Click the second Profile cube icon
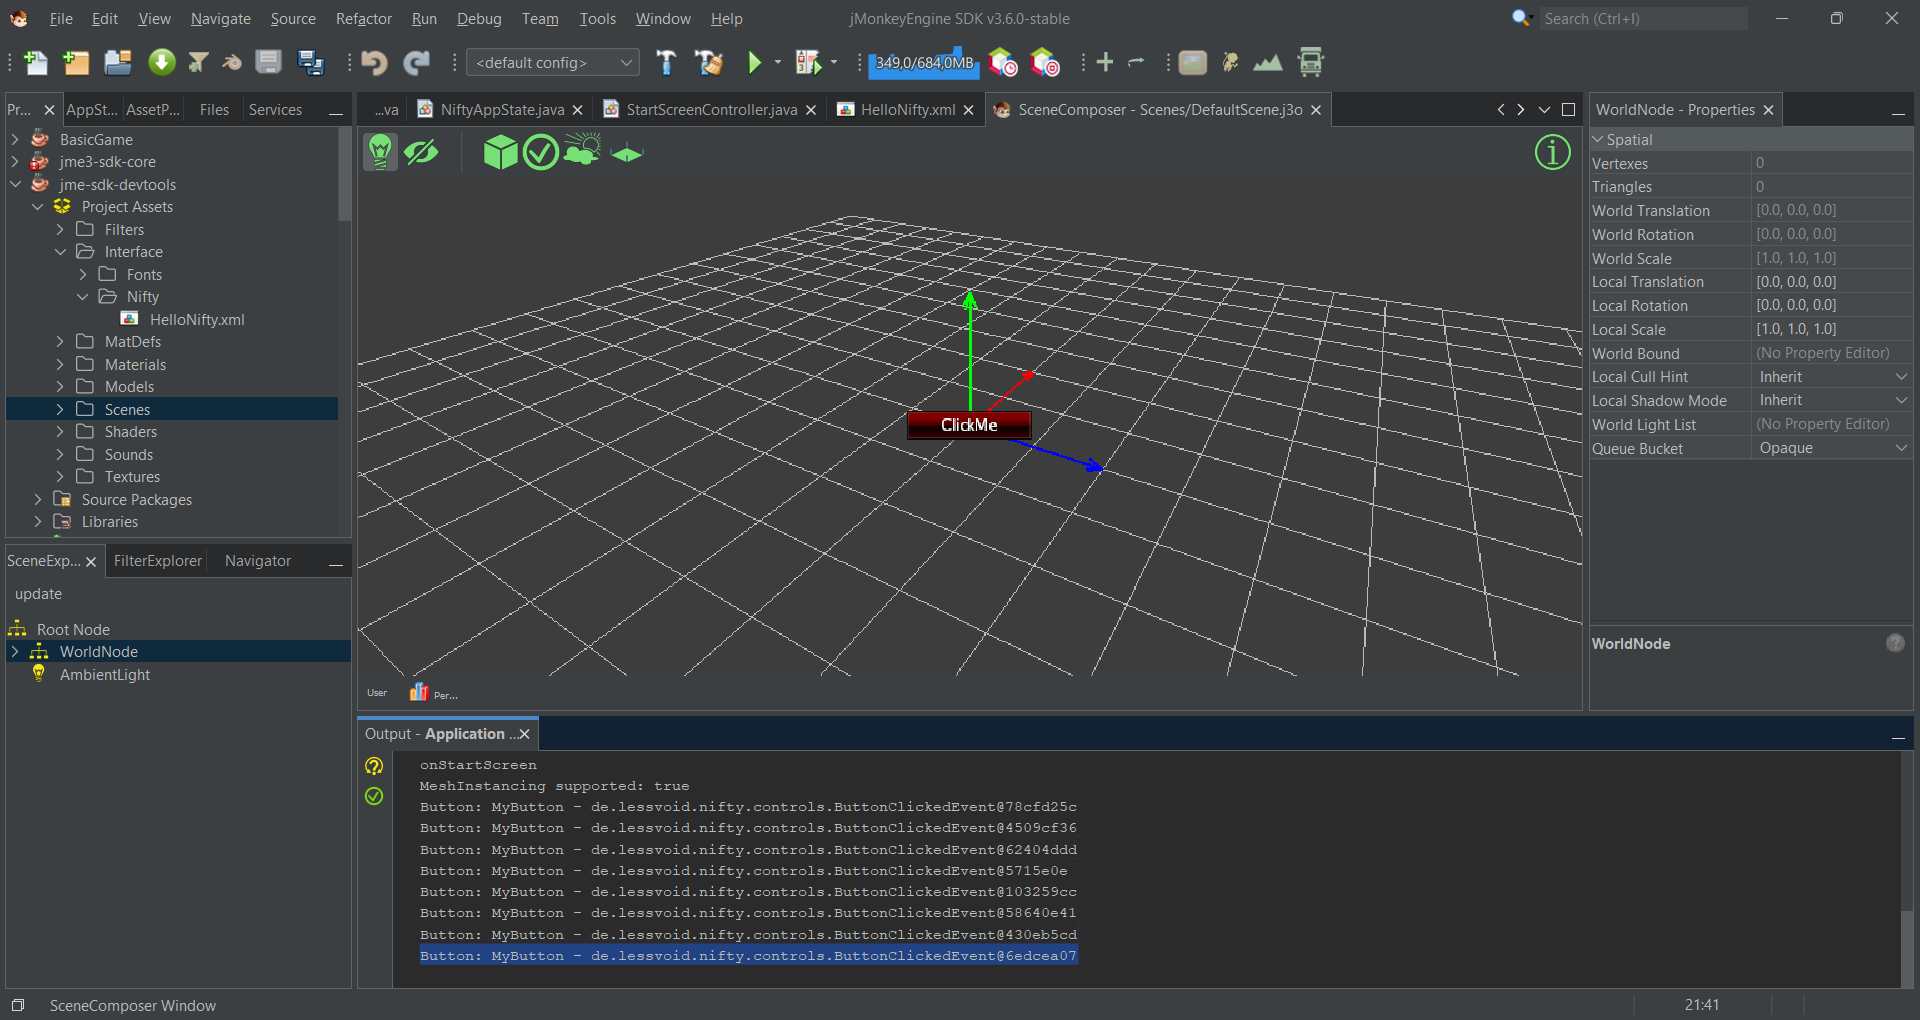Viewport: 1920px width, 1020px height. pos(1044,63)
